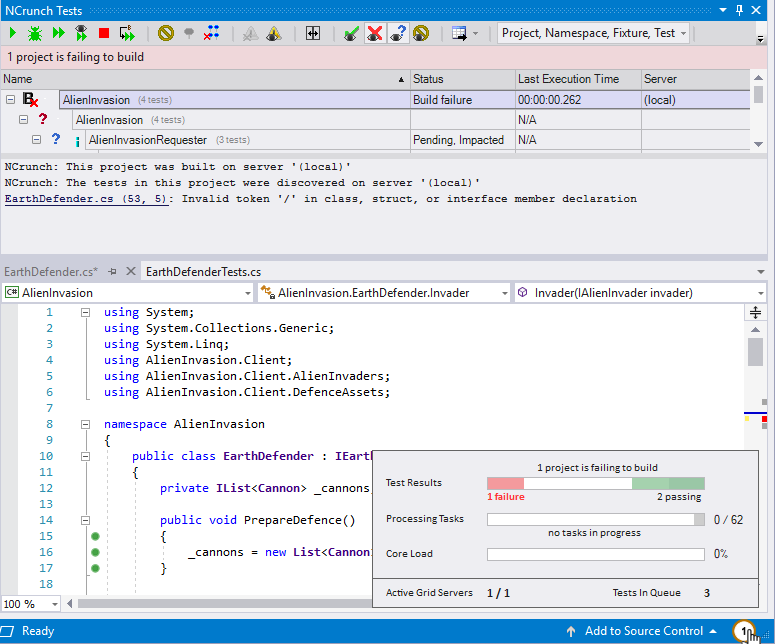Click green coverage marker on line 17
The image size is (775, 644).
click(x=95, y=568)
